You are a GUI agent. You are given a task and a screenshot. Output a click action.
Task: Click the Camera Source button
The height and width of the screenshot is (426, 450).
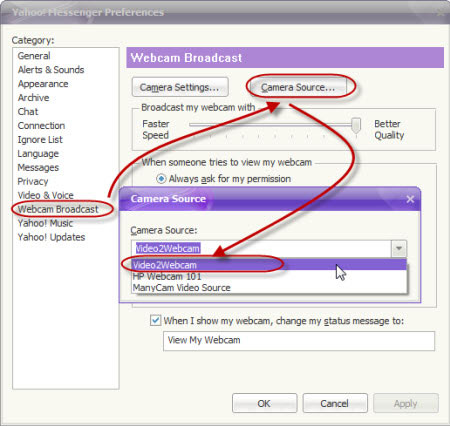coord(298,87)
